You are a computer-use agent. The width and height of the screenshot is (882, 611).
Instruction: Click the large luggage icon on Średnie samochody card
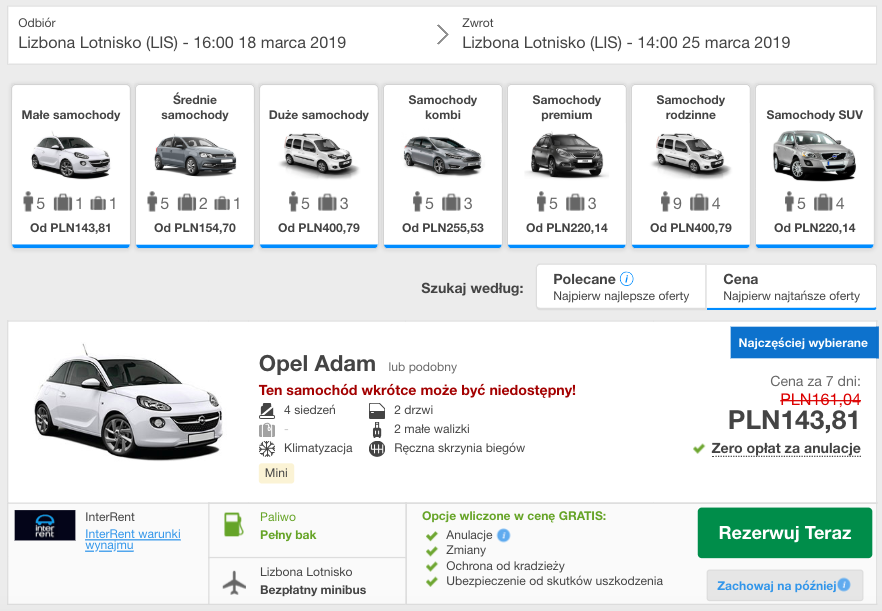click(187, 203)
